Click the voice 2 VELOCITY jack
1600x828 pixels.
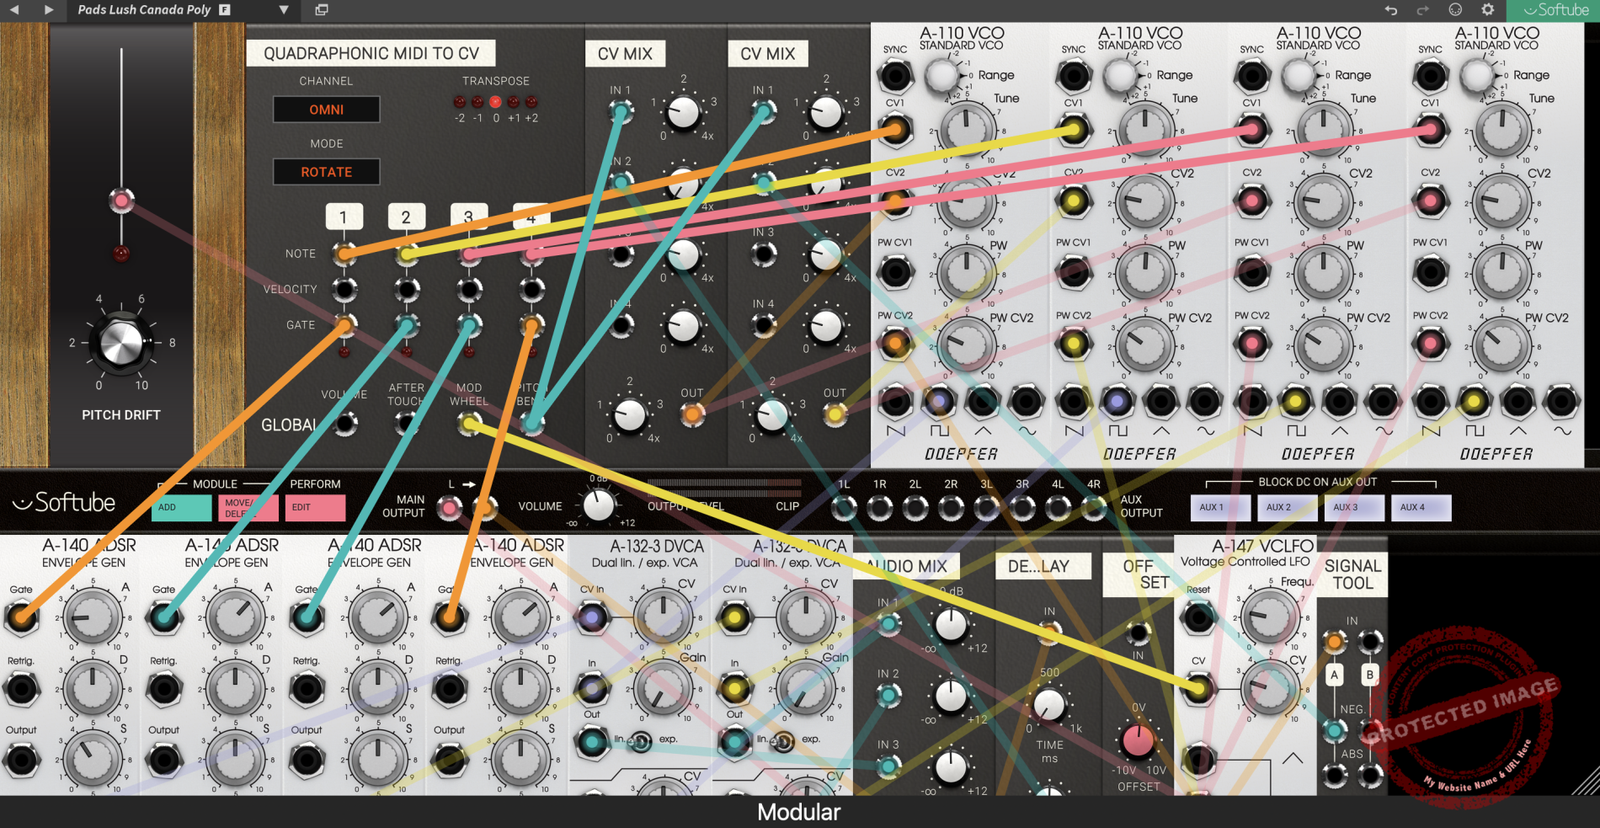[406, 290]
